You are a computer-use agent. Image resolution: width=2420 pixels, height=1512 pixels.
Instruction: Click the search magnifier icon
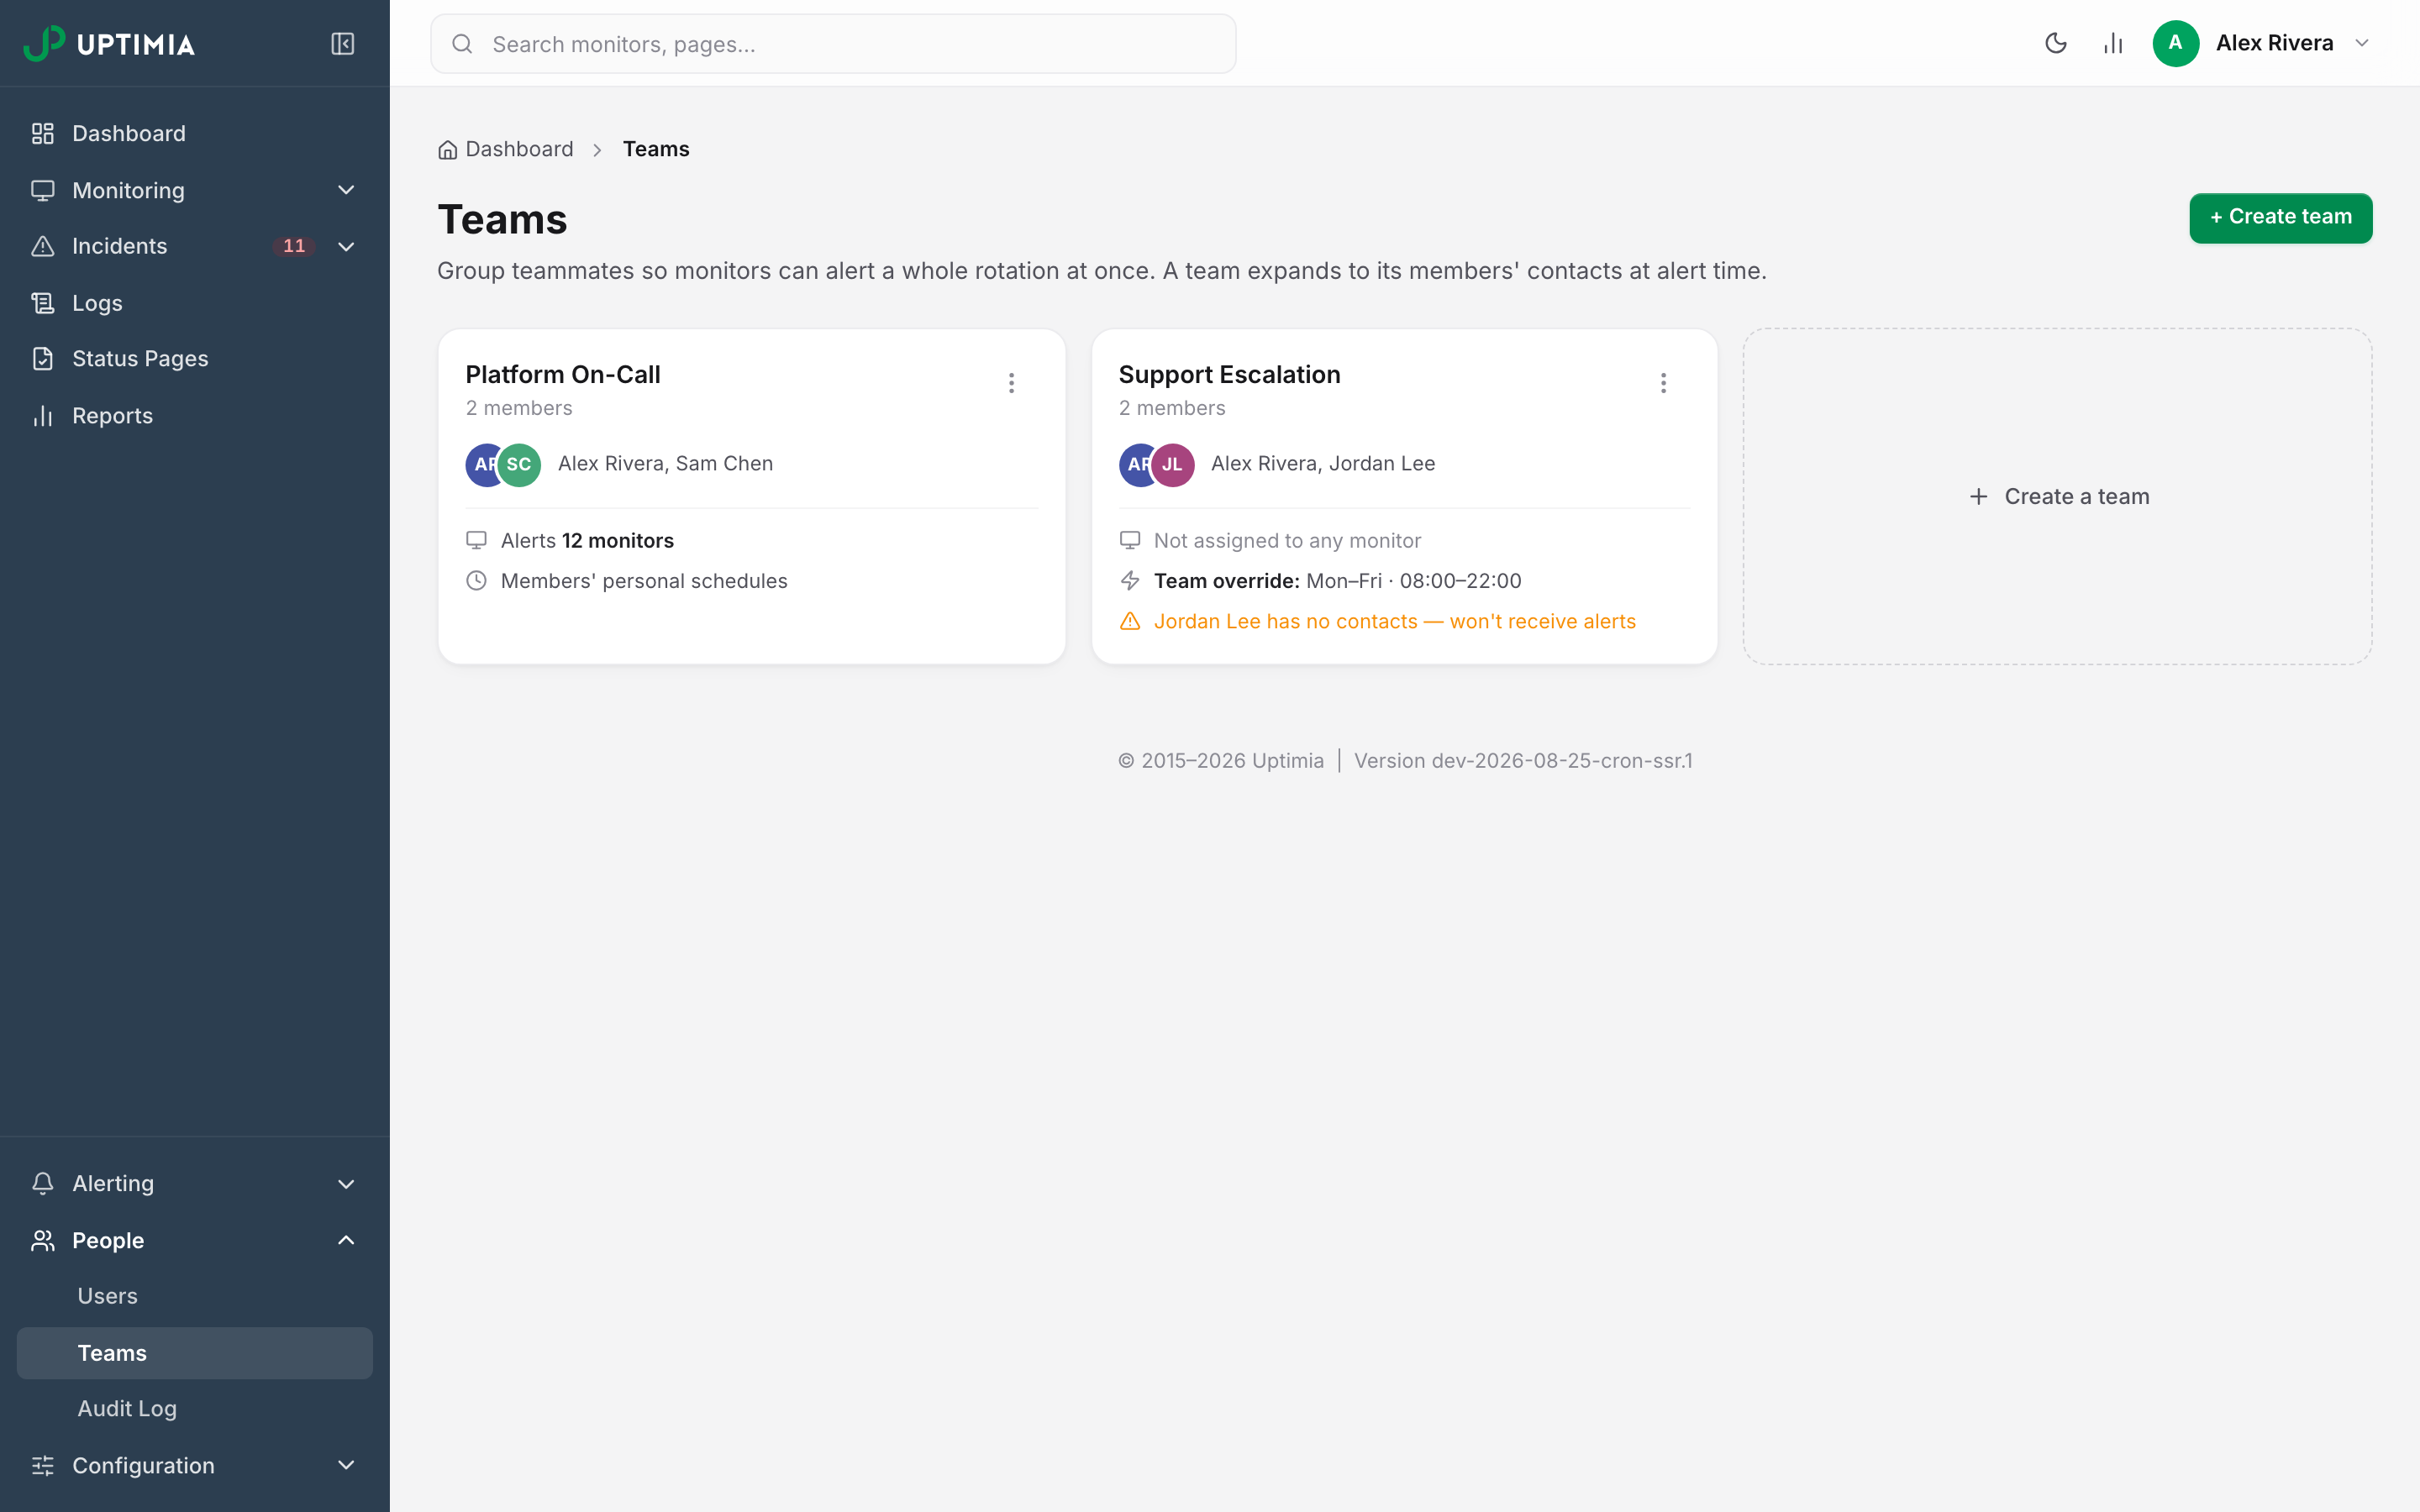(462, 44)
